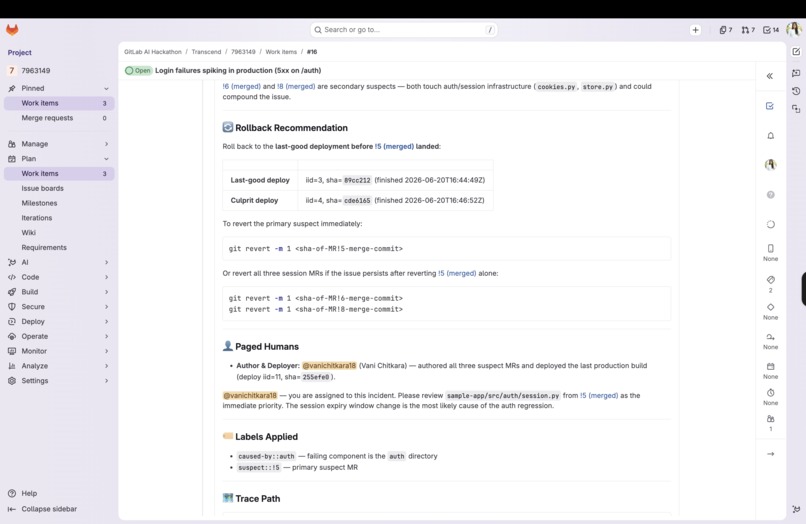Expand the Monitor menu
Image resolution: width=806 pixels, height=524 pixels.
point(59,351)
